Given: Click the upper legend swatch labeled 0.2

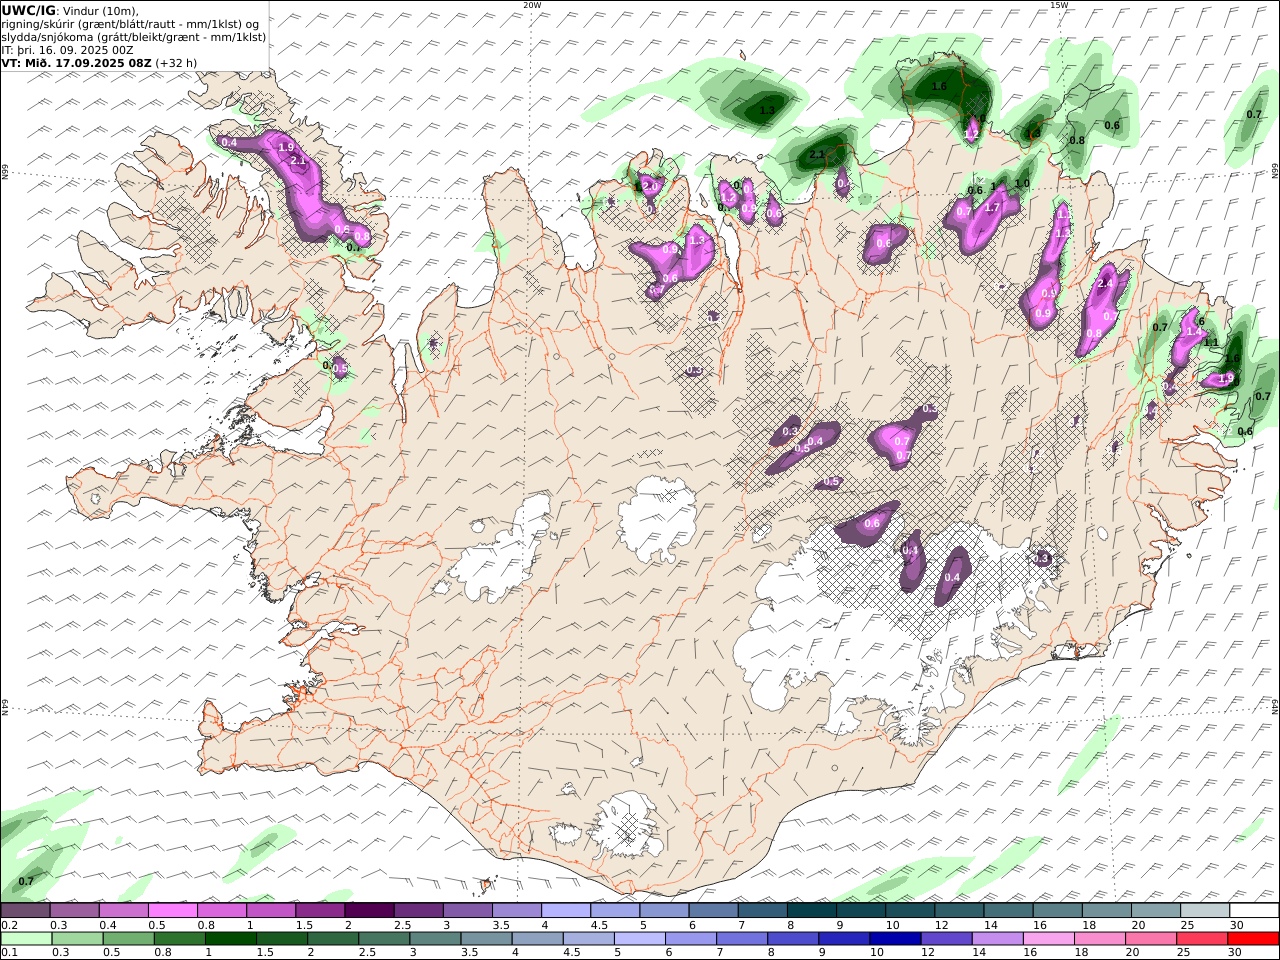Looking at the screenshot, I should 25,910.
